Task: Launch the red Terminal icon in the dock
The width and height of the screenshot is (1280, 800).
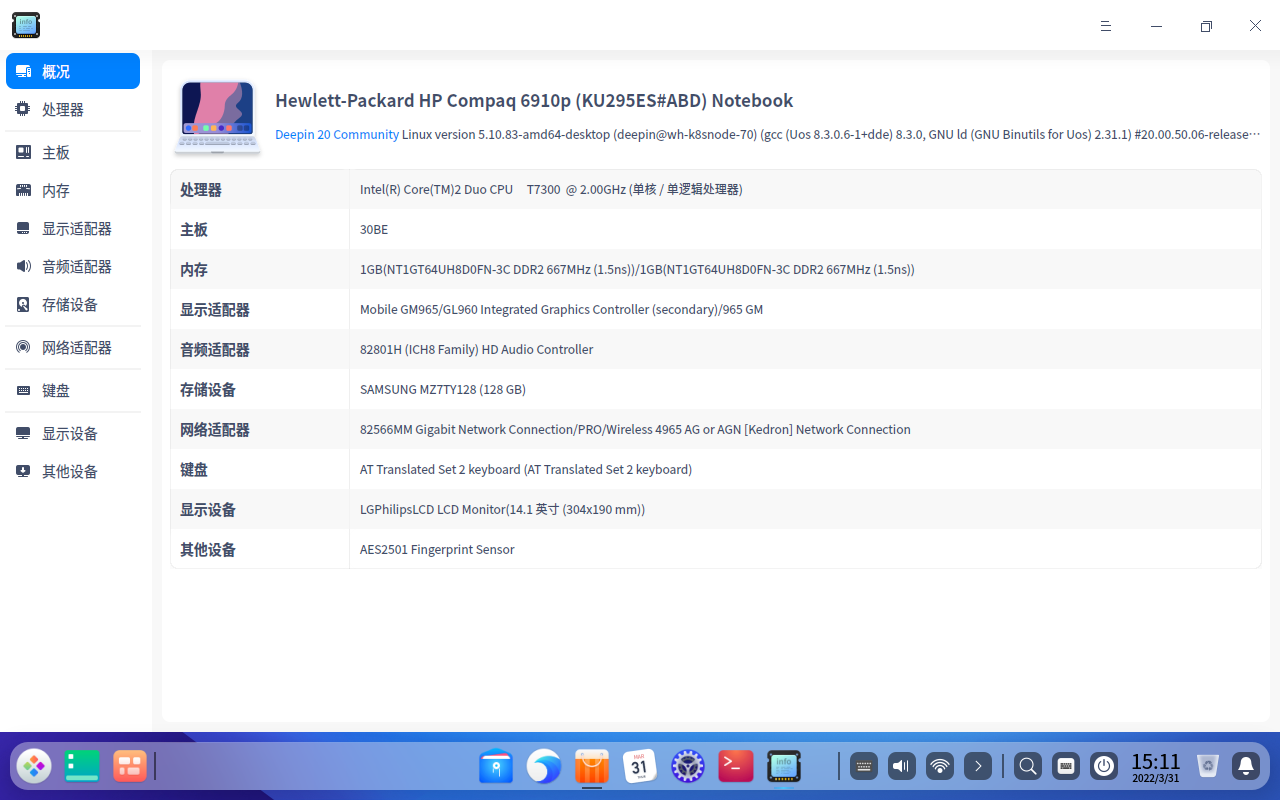Action: (x=736, y=767)
